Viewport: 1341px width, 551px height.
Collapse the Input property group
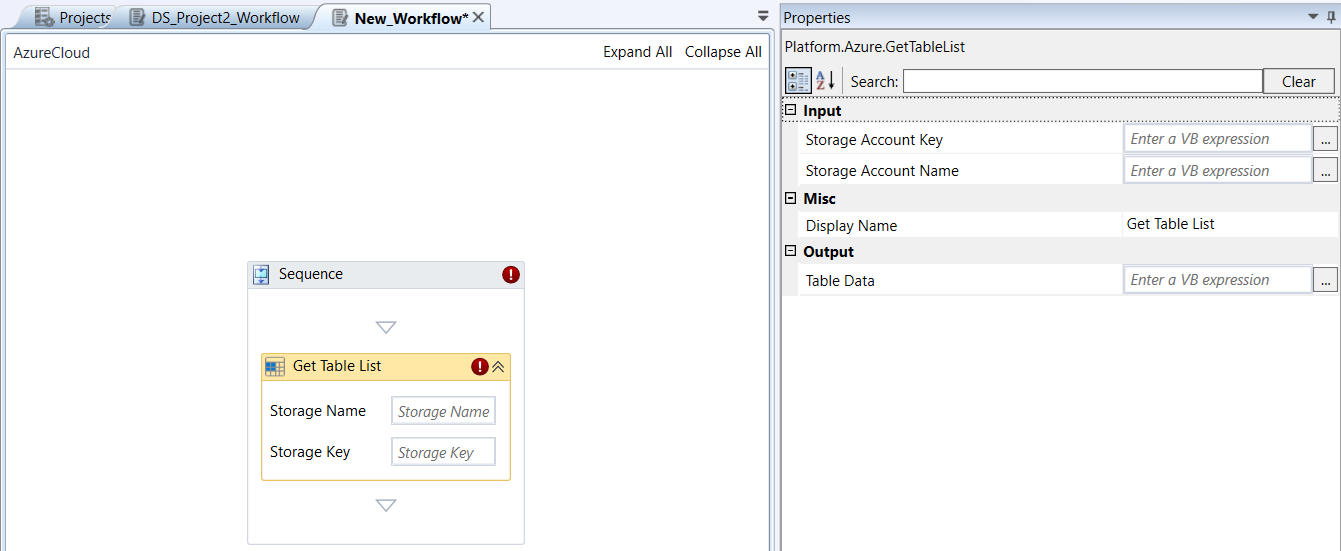[790, 111]
